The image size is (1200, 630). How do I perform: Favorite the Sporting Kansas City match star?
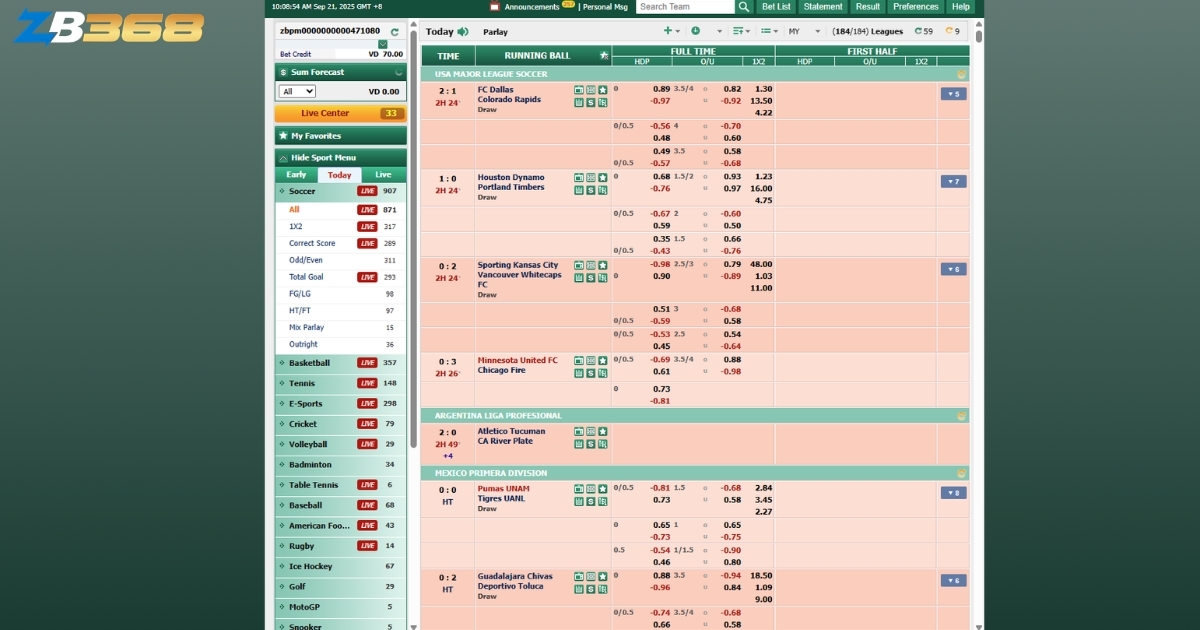(603, 265)
